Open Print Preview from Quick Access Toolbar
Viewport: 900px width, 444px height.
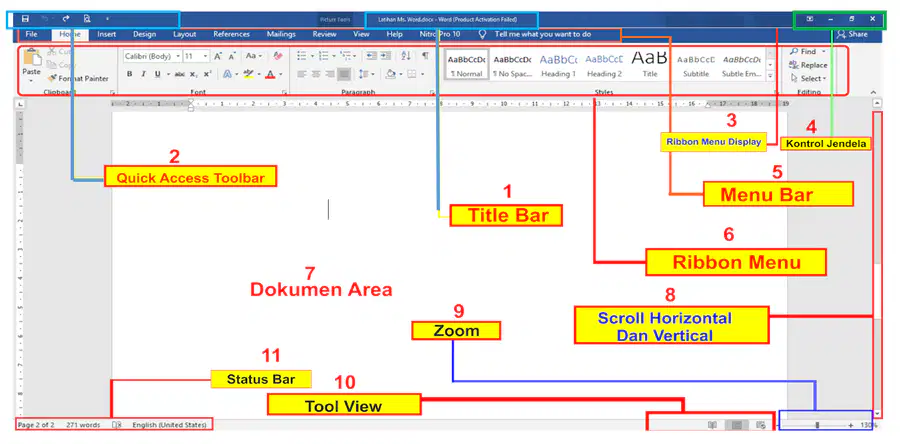point(87,19)
